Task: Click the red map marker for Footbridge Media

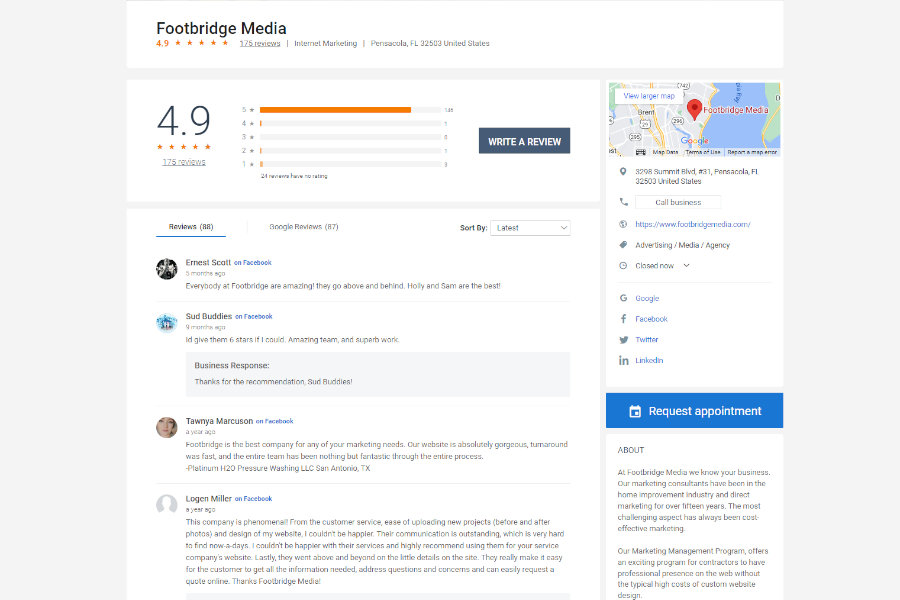Action: coord(694,109)
